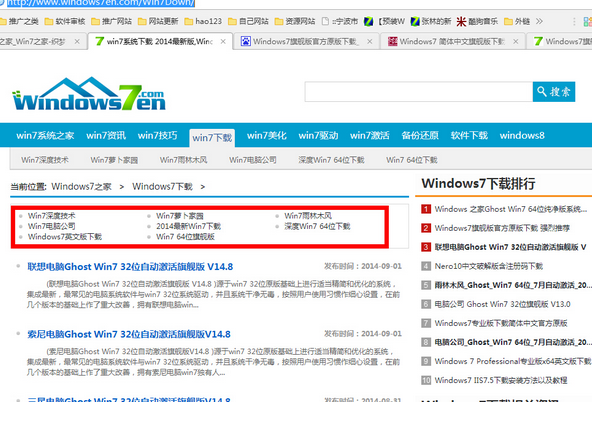Open Win7深度技术 in sub-navigation bar
Viewport: 592px width, 423px height.
[x=45, y=160]
